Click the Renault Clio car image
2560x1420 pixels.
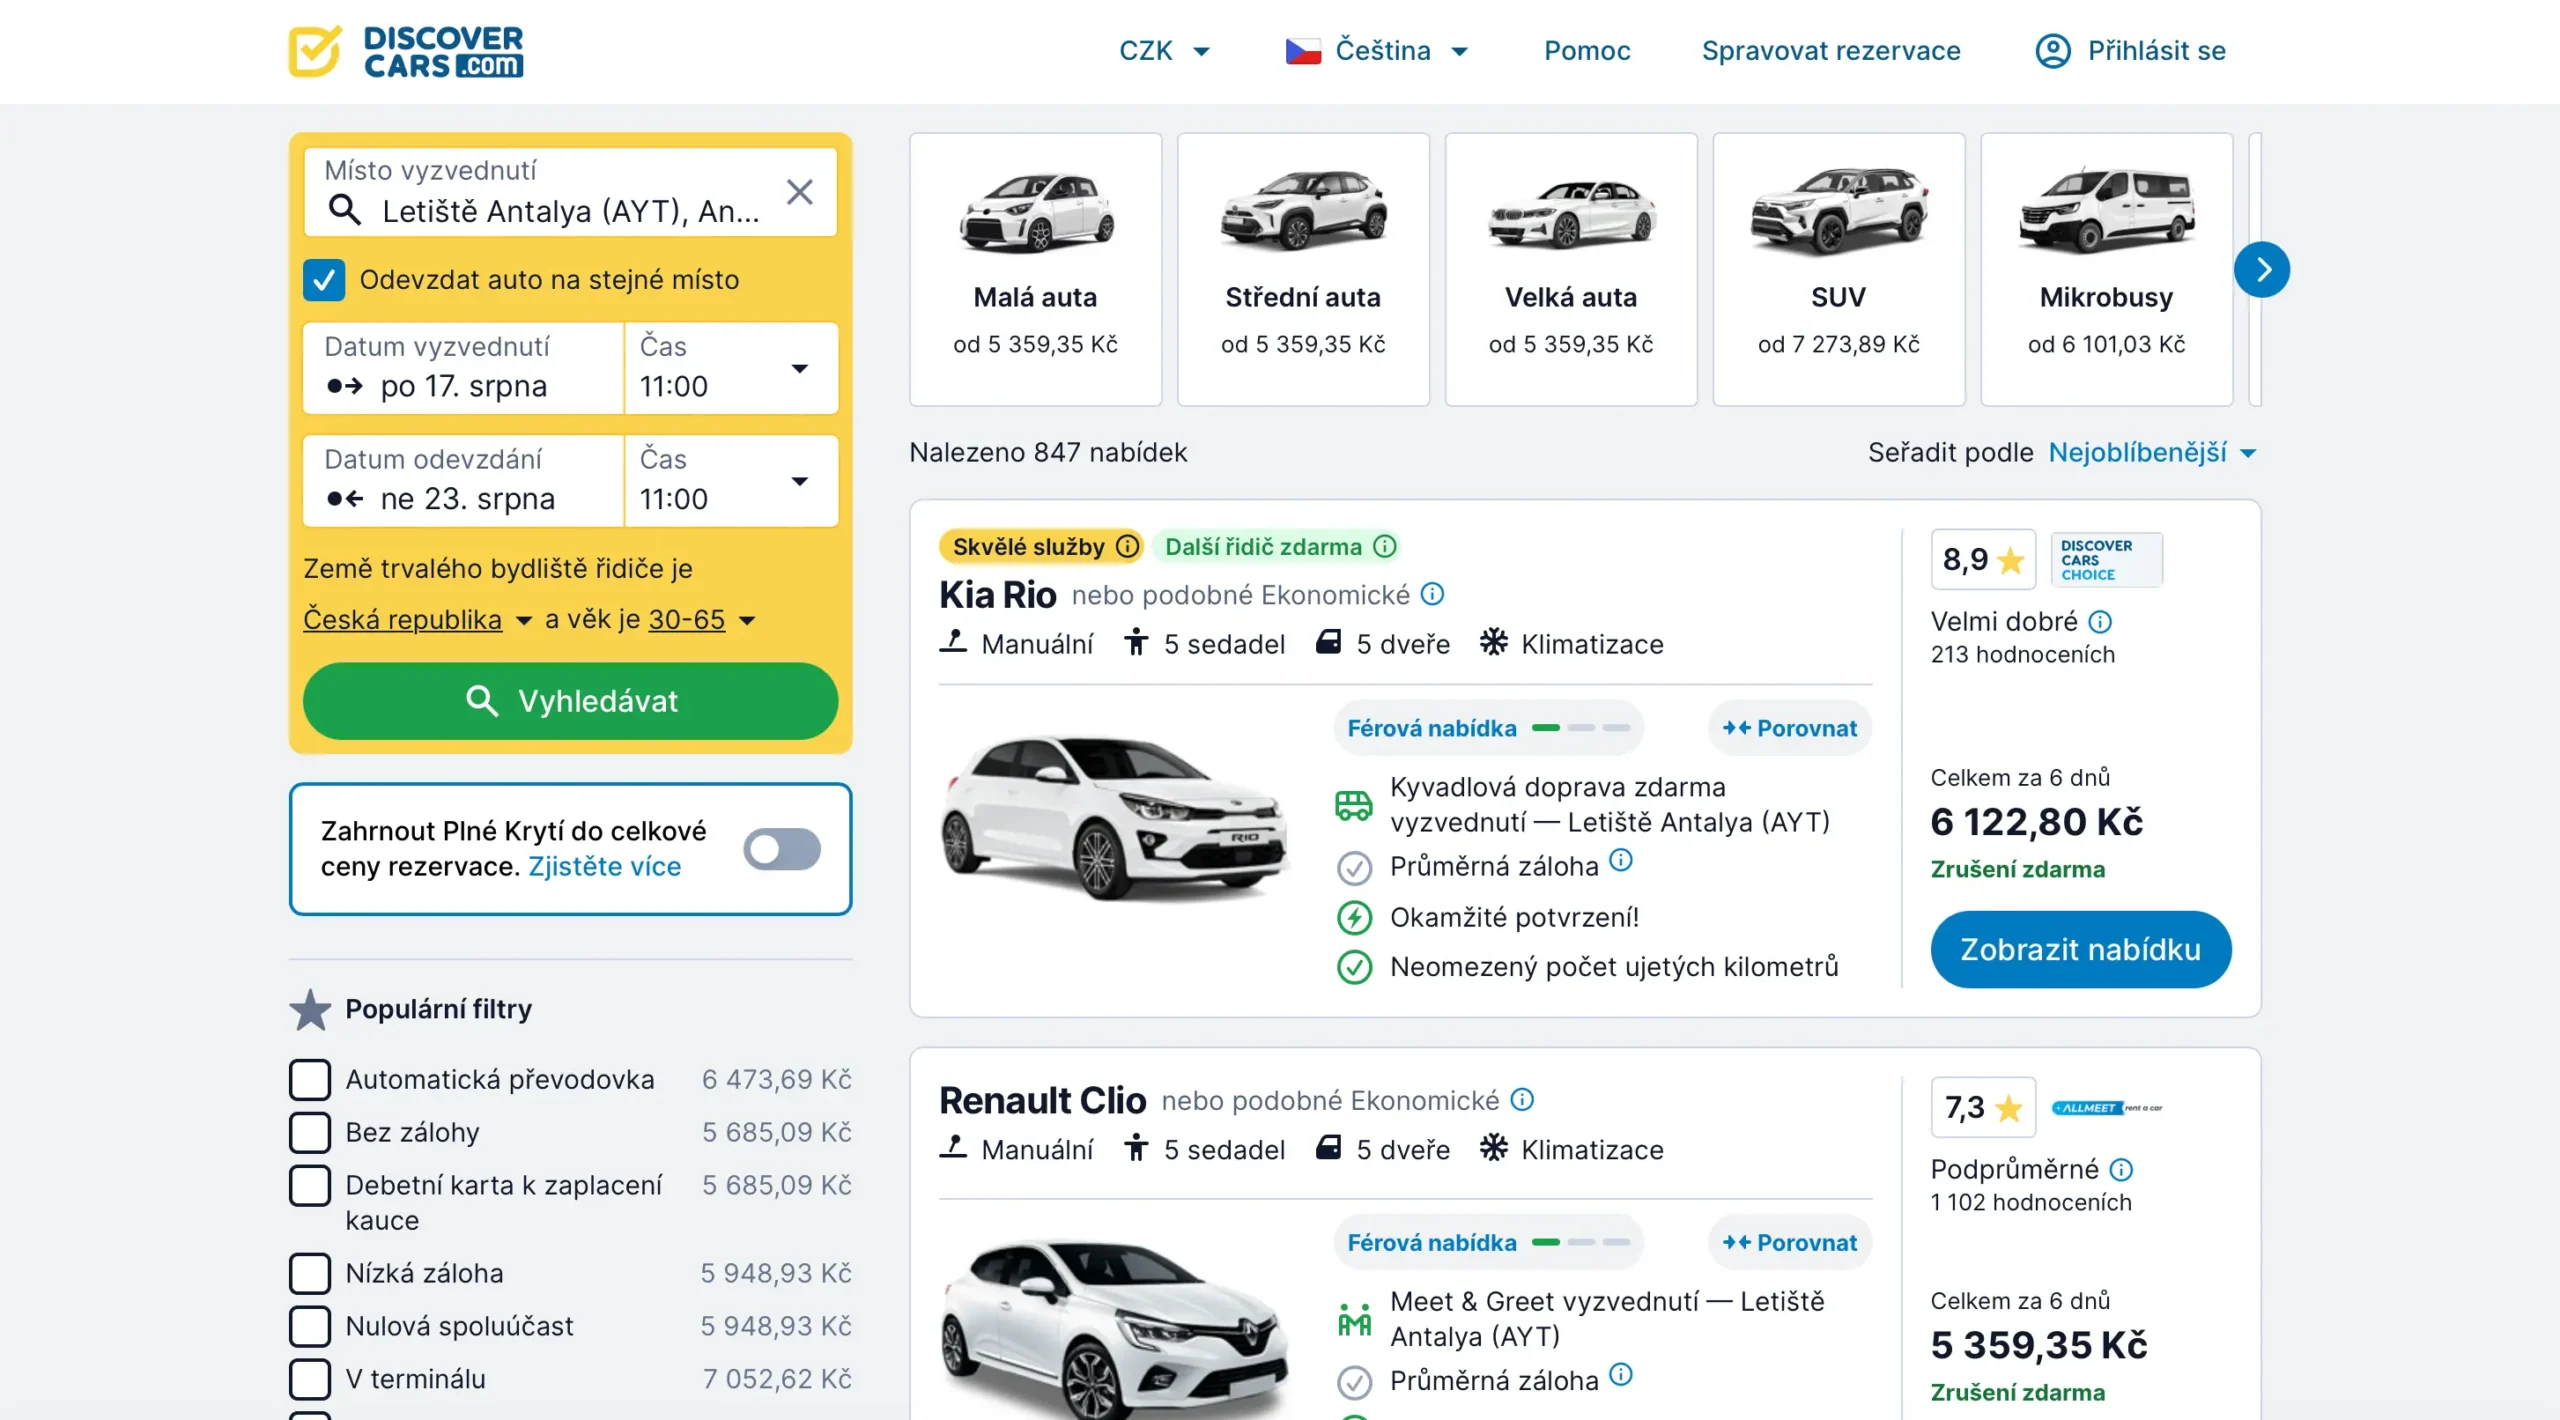point(1114,1328)
